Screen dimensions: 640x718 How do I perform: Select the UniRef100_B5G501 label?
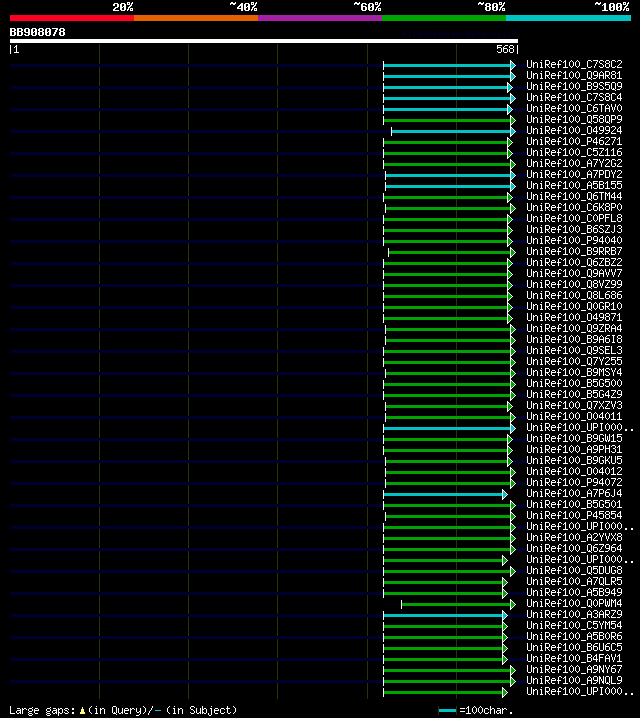[x=574, y=504]
